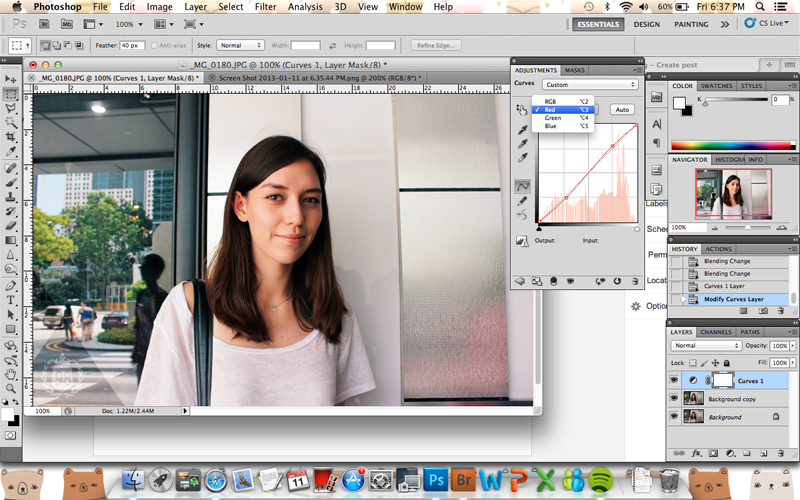The width and height of the screenshot is (800, 500).
Task: Select the Gradient tool
Action: point(10,240)
